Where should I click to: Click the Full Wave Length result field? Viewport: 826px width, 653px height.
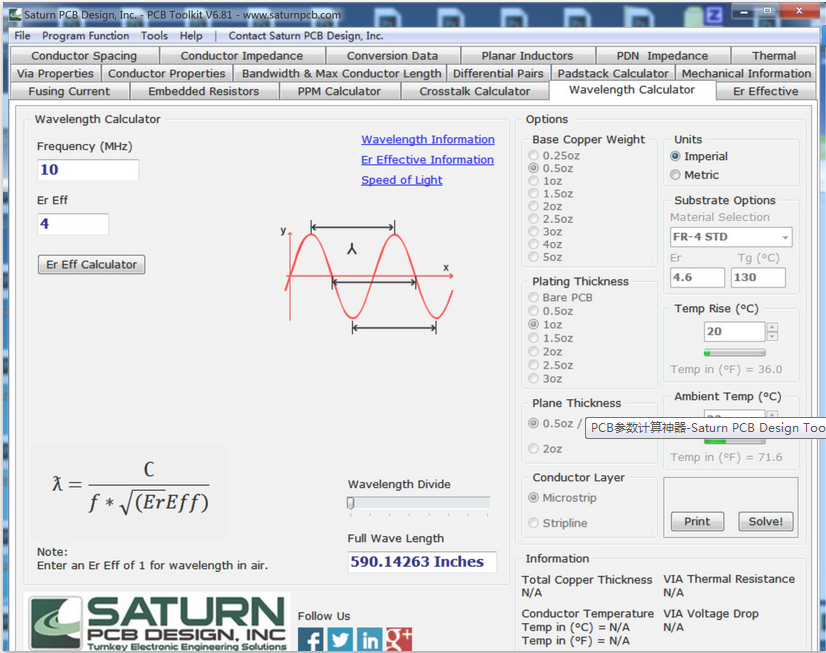(422, 562)
